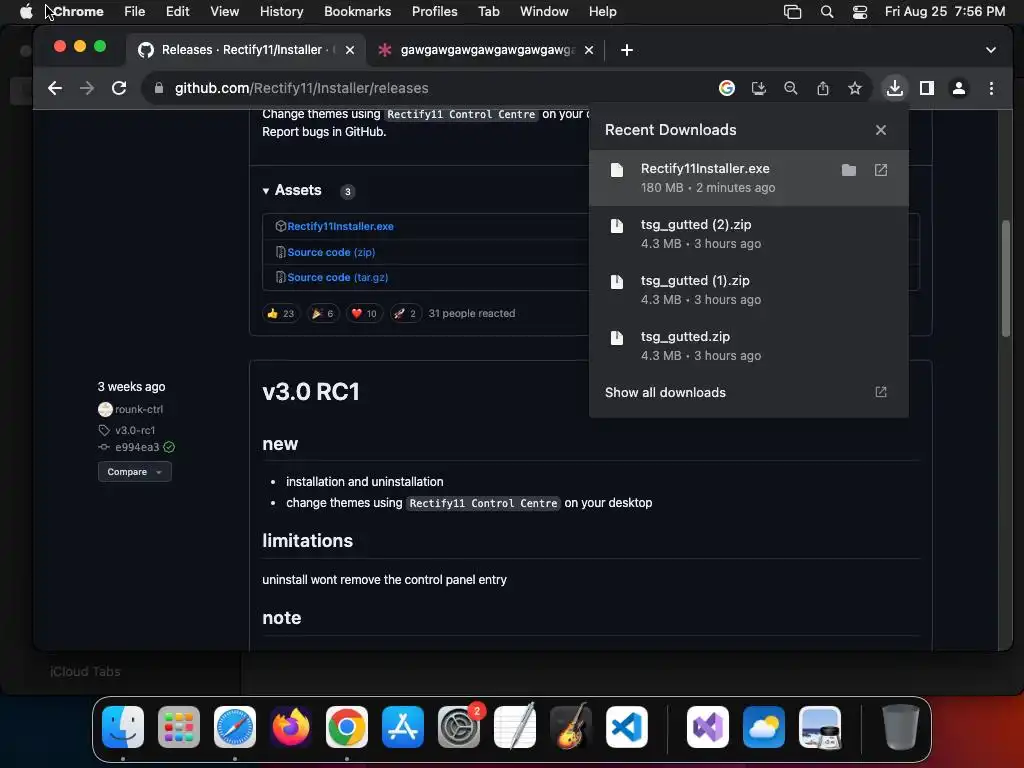
Task: Close the Recent Downloads popup
Action: click(881, 130)
